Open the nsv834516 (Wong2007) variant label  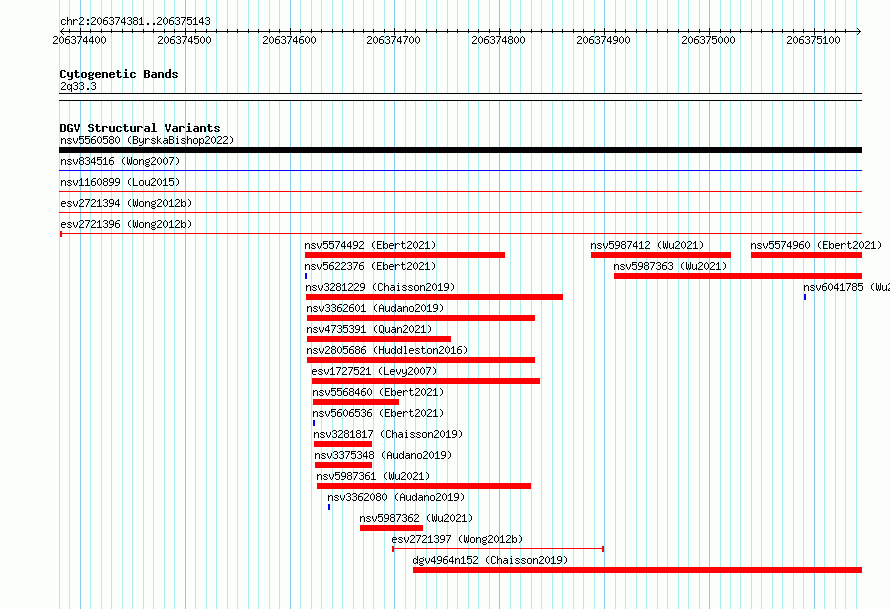[x=120, y=161]
